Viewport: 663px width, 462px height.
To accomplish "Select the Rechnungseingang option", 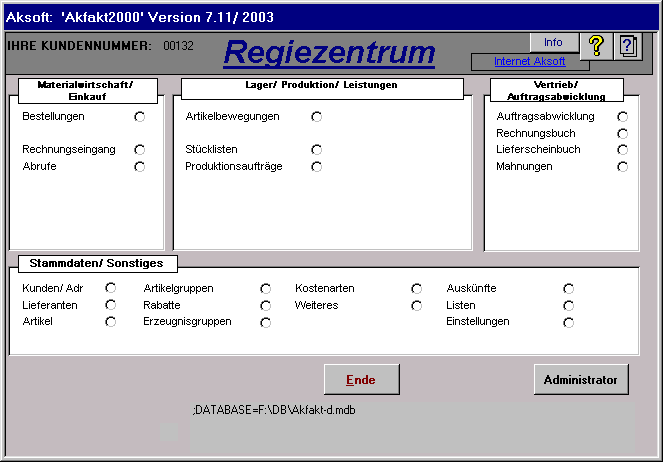I will [x=139, y=150].
